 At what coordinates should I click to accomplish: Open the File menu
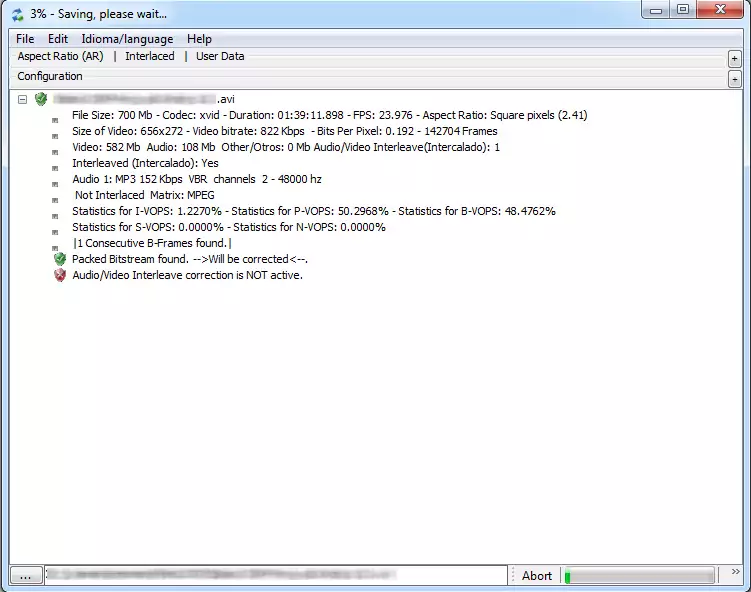25,39
